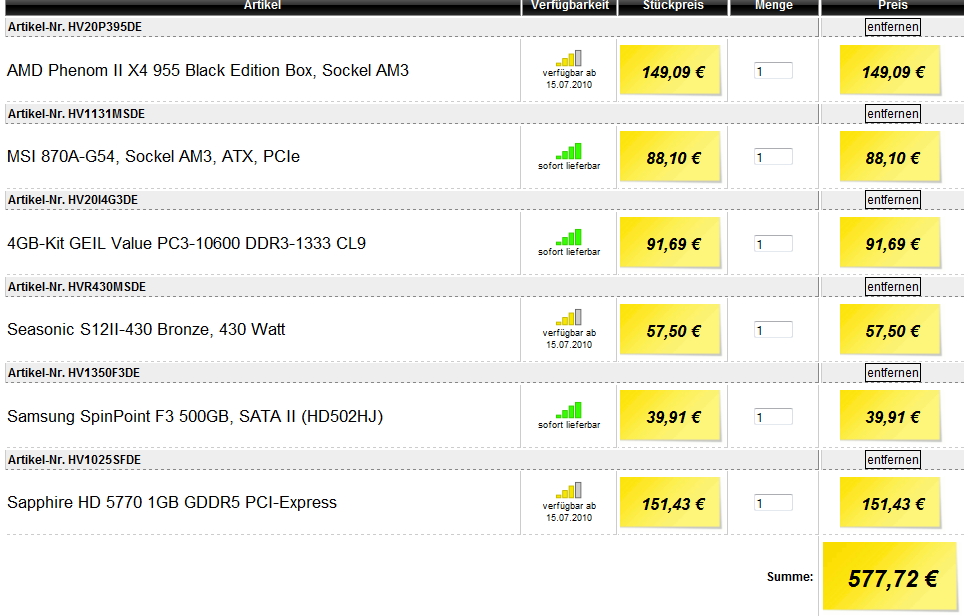Click unit price 88,10 € in Stückpreis column
This screenshot has width=964, height=616.
(671, 157)
